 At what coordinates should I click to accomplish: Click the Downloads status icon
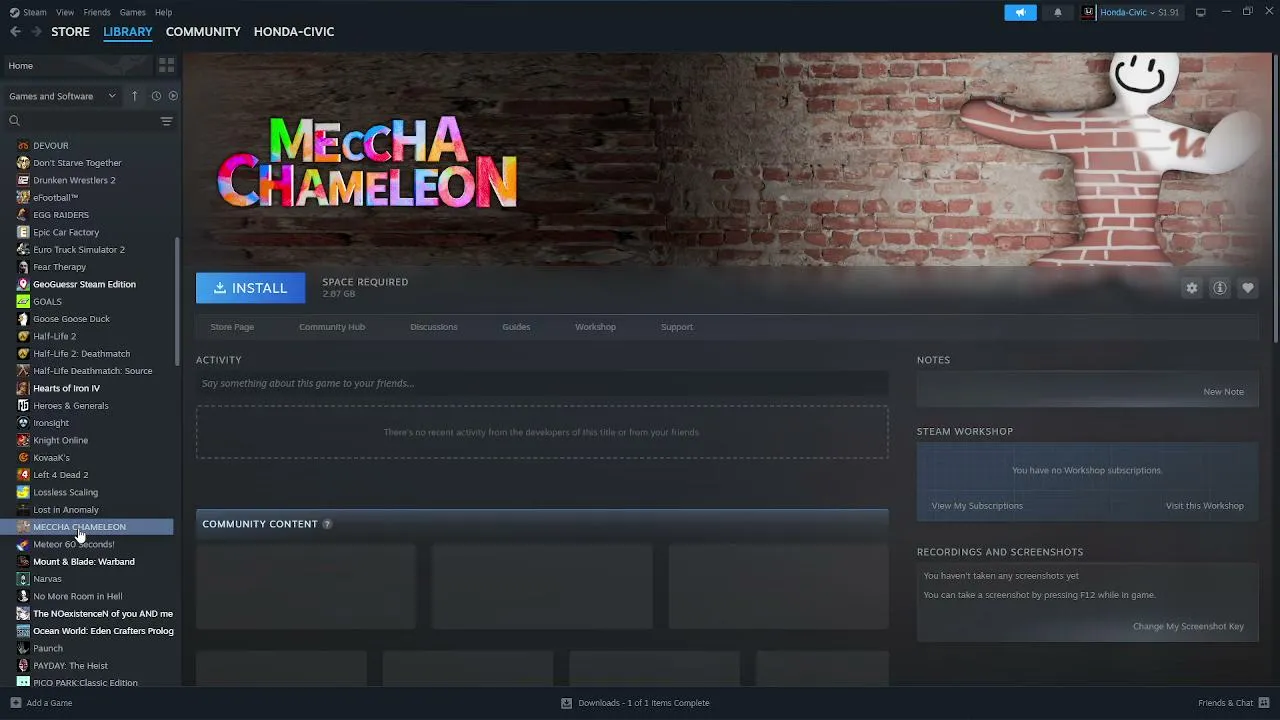click(x=567, y=703)
